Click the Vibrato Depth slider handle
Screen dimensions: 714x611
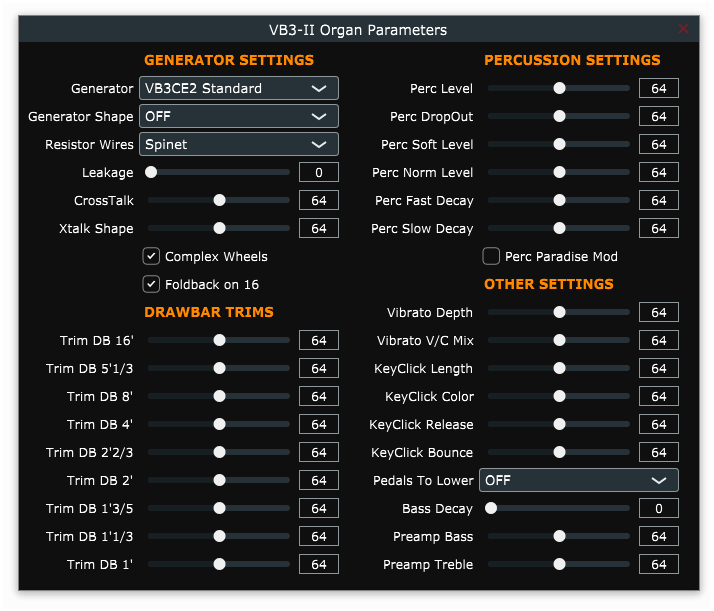click(x=559, y=312)
